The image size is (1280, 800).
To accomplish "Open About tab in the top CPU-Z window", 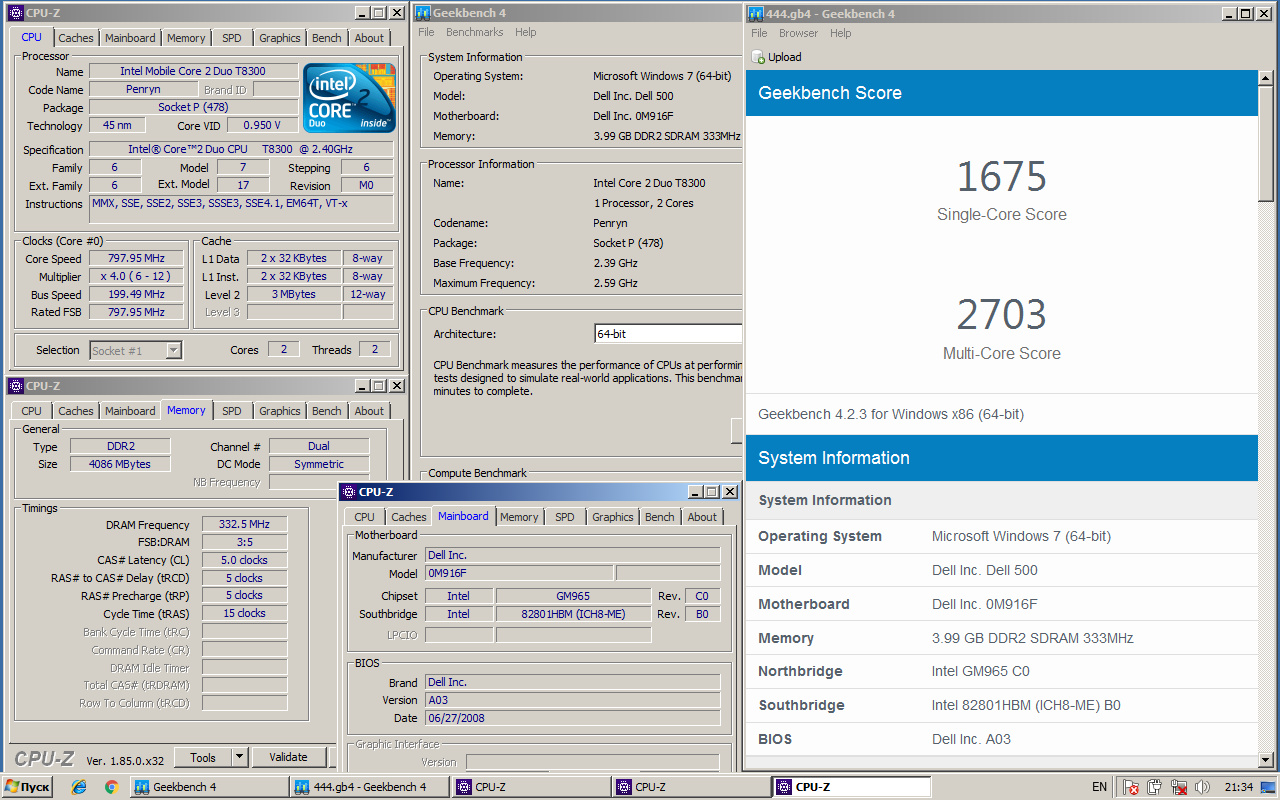I will click(369, 38).
